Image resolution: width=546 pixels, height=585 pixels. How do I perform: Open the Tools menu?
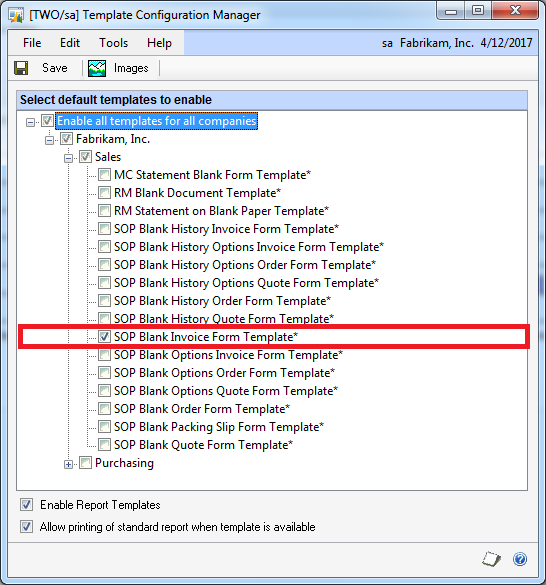point(113,43)
